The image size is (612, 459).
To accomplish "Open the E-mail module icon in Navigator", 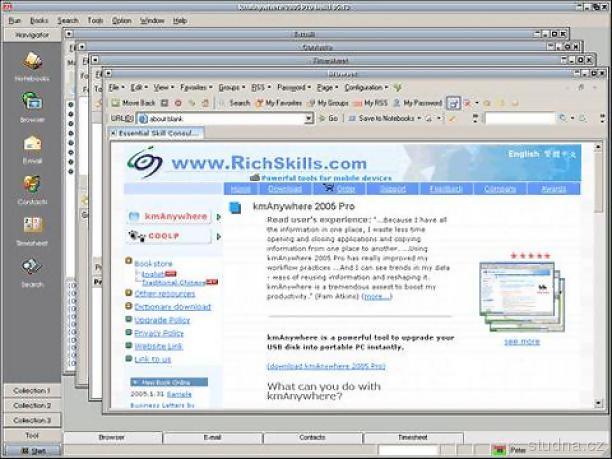I will (x=32, y=149).
